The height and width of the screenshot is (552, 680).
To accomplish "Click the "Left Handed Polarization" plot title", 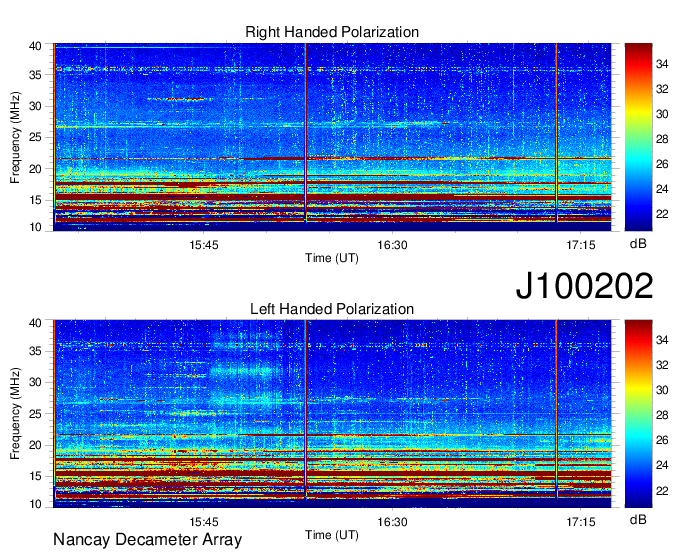I will [x=332, y=309].
